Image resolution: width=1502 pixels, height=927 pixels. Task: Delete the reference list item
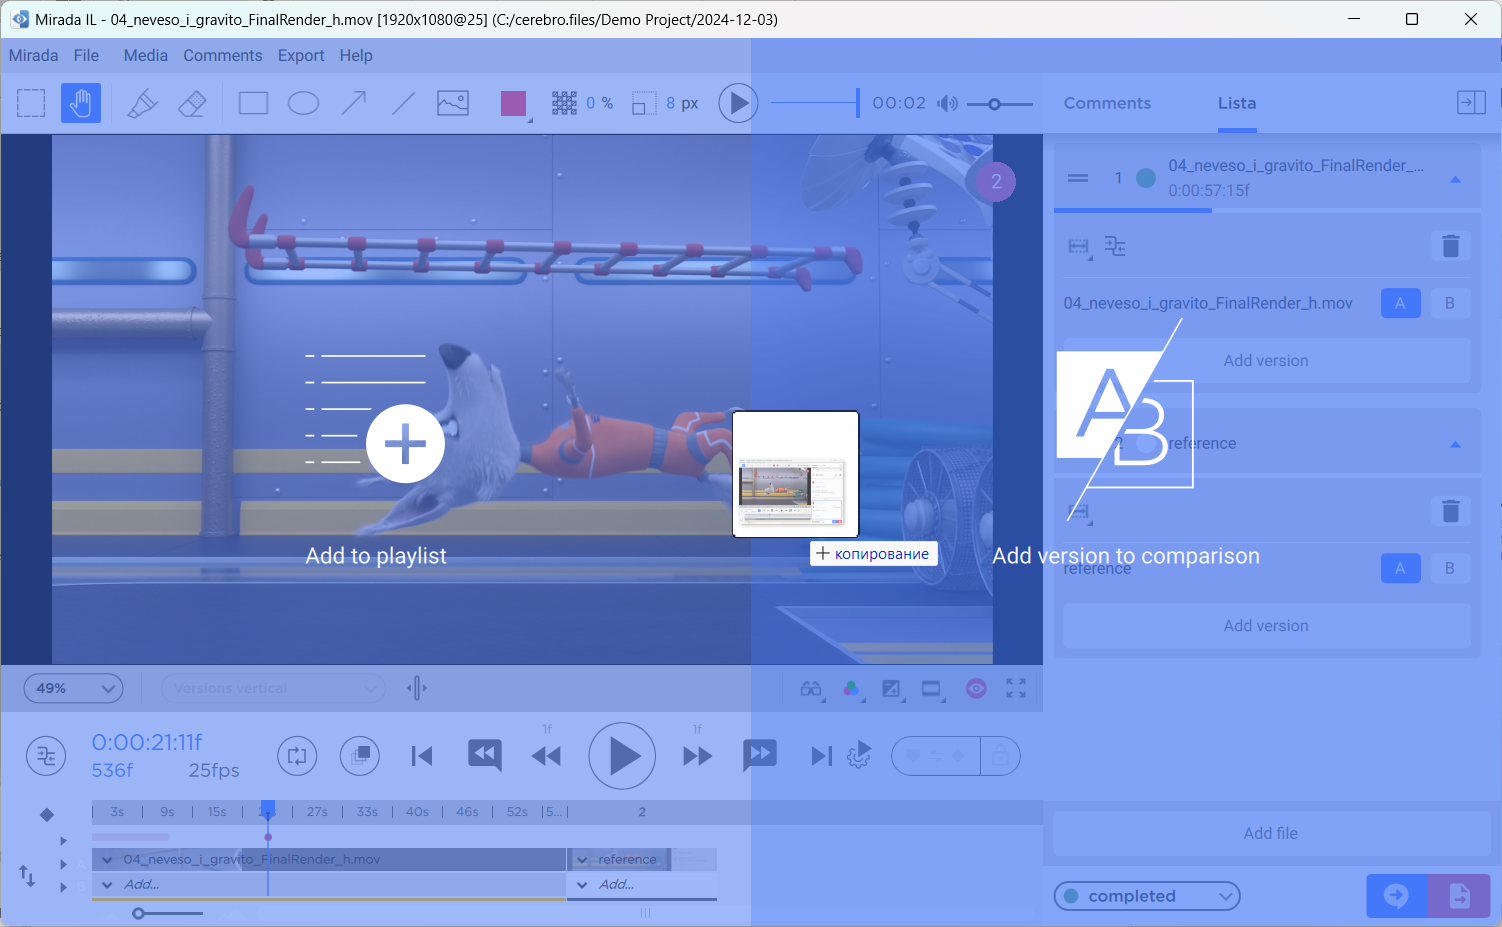1451,511
